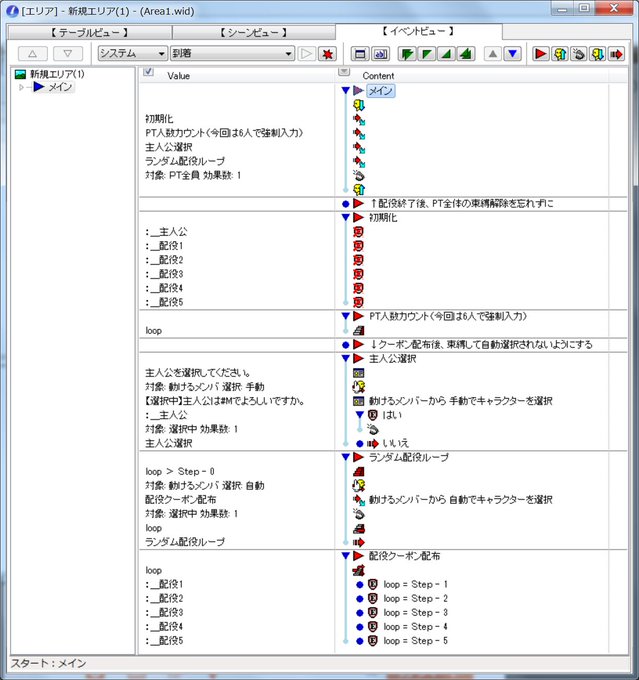Collapse the ランダム配役ループ start node
Screen dimensions: 639x680
345,457
